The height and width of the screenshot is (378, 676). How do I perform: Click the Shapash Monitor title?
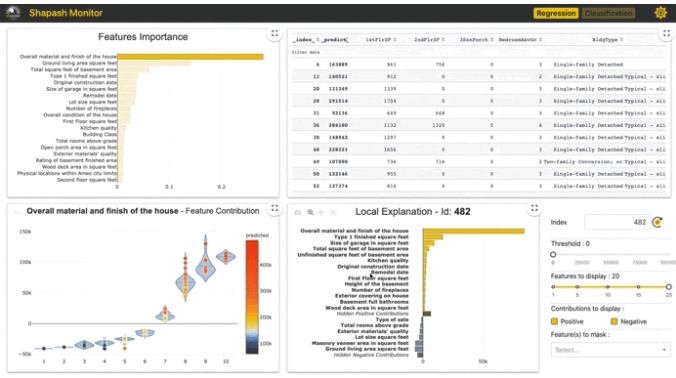point(66,13)
